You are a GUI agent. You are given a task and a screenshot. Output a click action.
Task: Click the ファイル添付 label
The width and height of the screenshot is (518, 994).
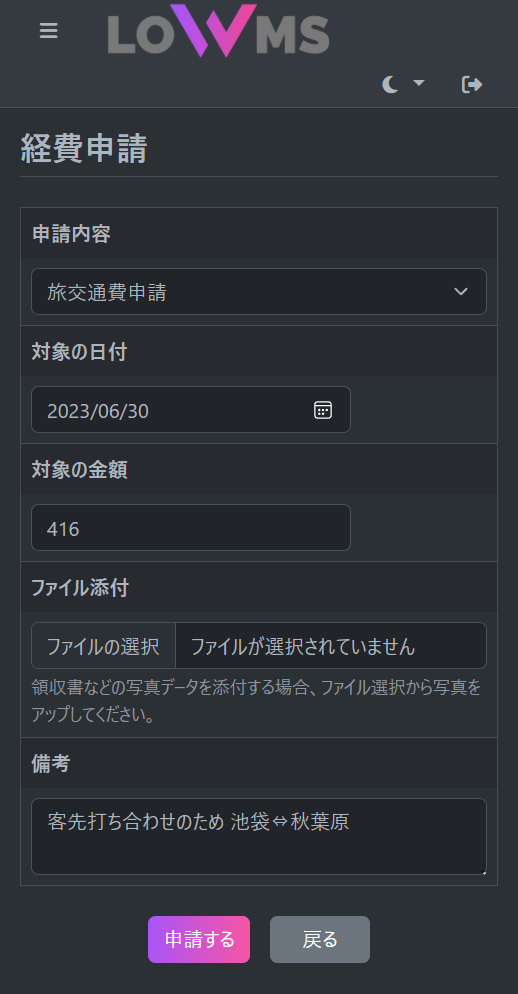tap(80, 588)
